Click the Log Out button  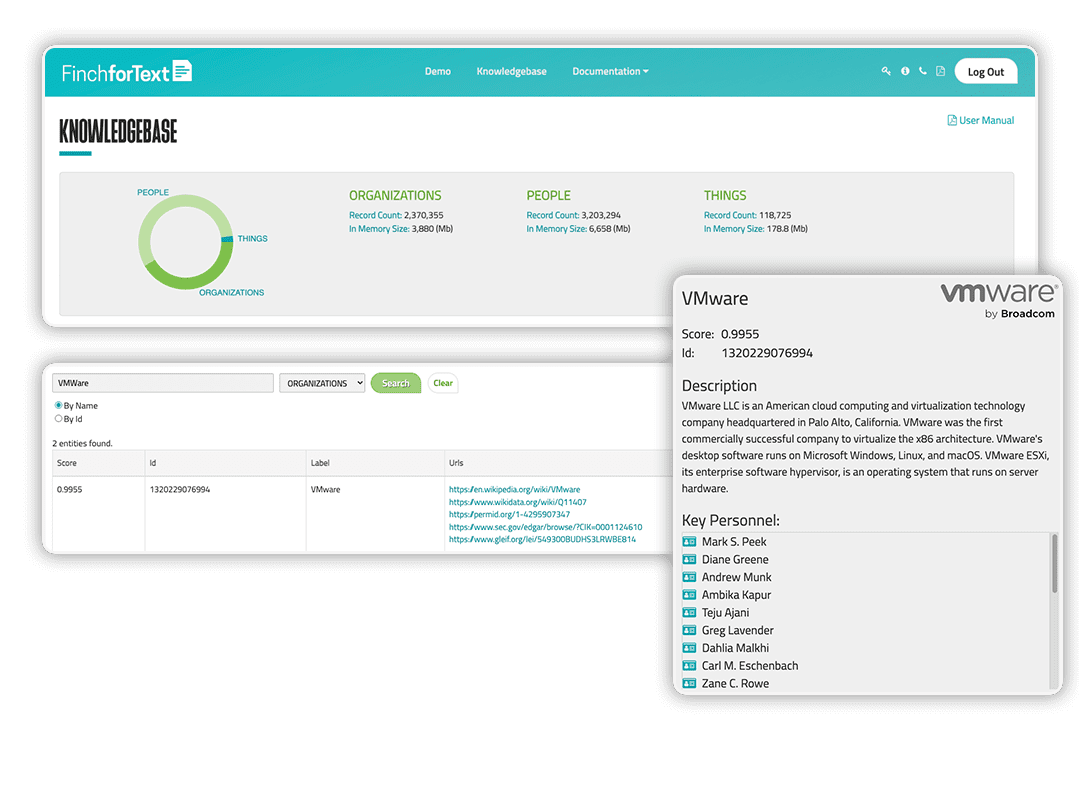click(986, 72)
